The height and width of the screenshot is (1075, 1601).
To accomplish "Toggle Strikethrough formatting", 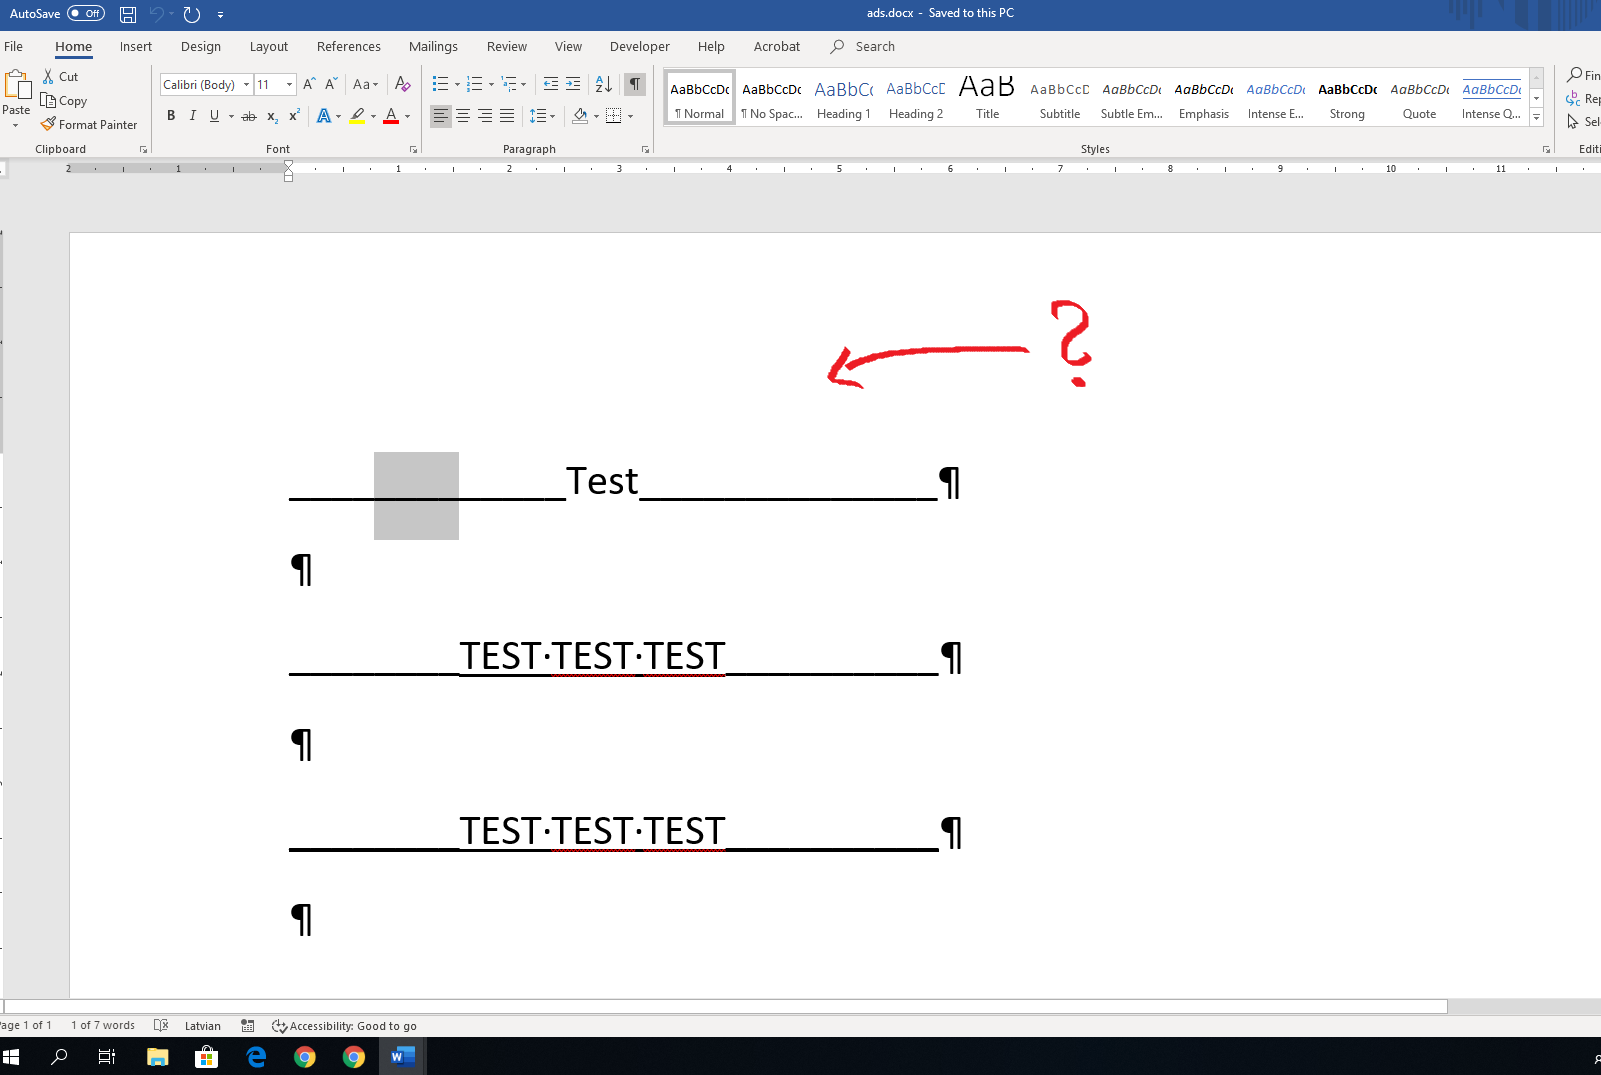I will coord(249,116).
